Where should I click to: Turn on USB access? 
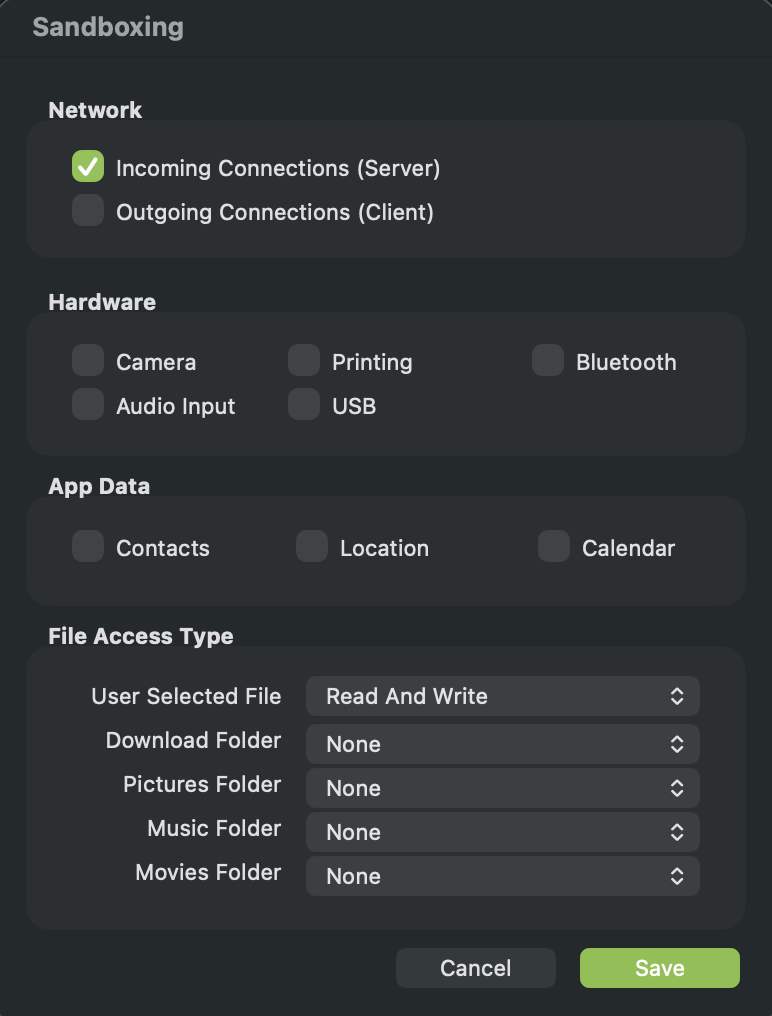tap(304, 405)
